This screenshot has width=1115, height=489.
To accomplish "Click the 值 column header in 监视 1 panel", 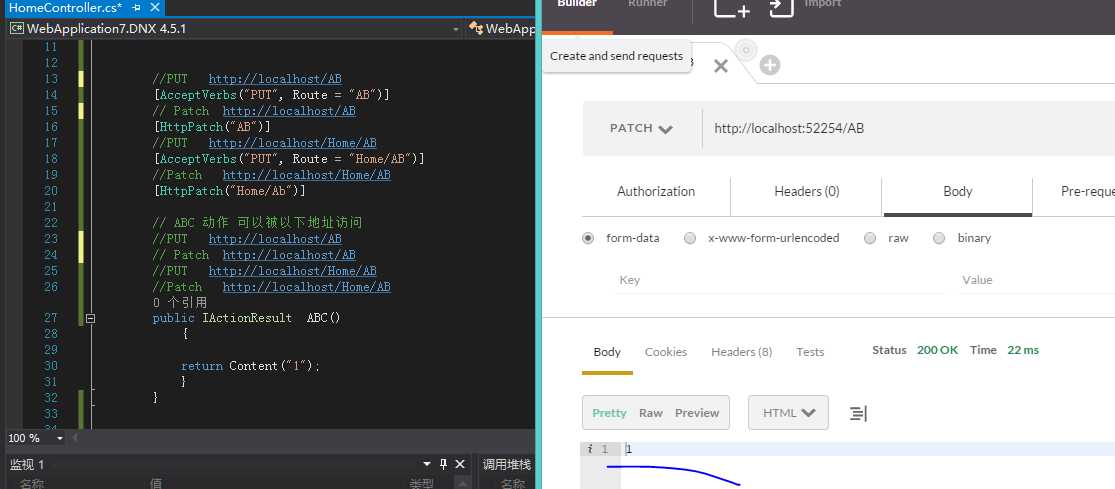I will click(x=155, y=484).
